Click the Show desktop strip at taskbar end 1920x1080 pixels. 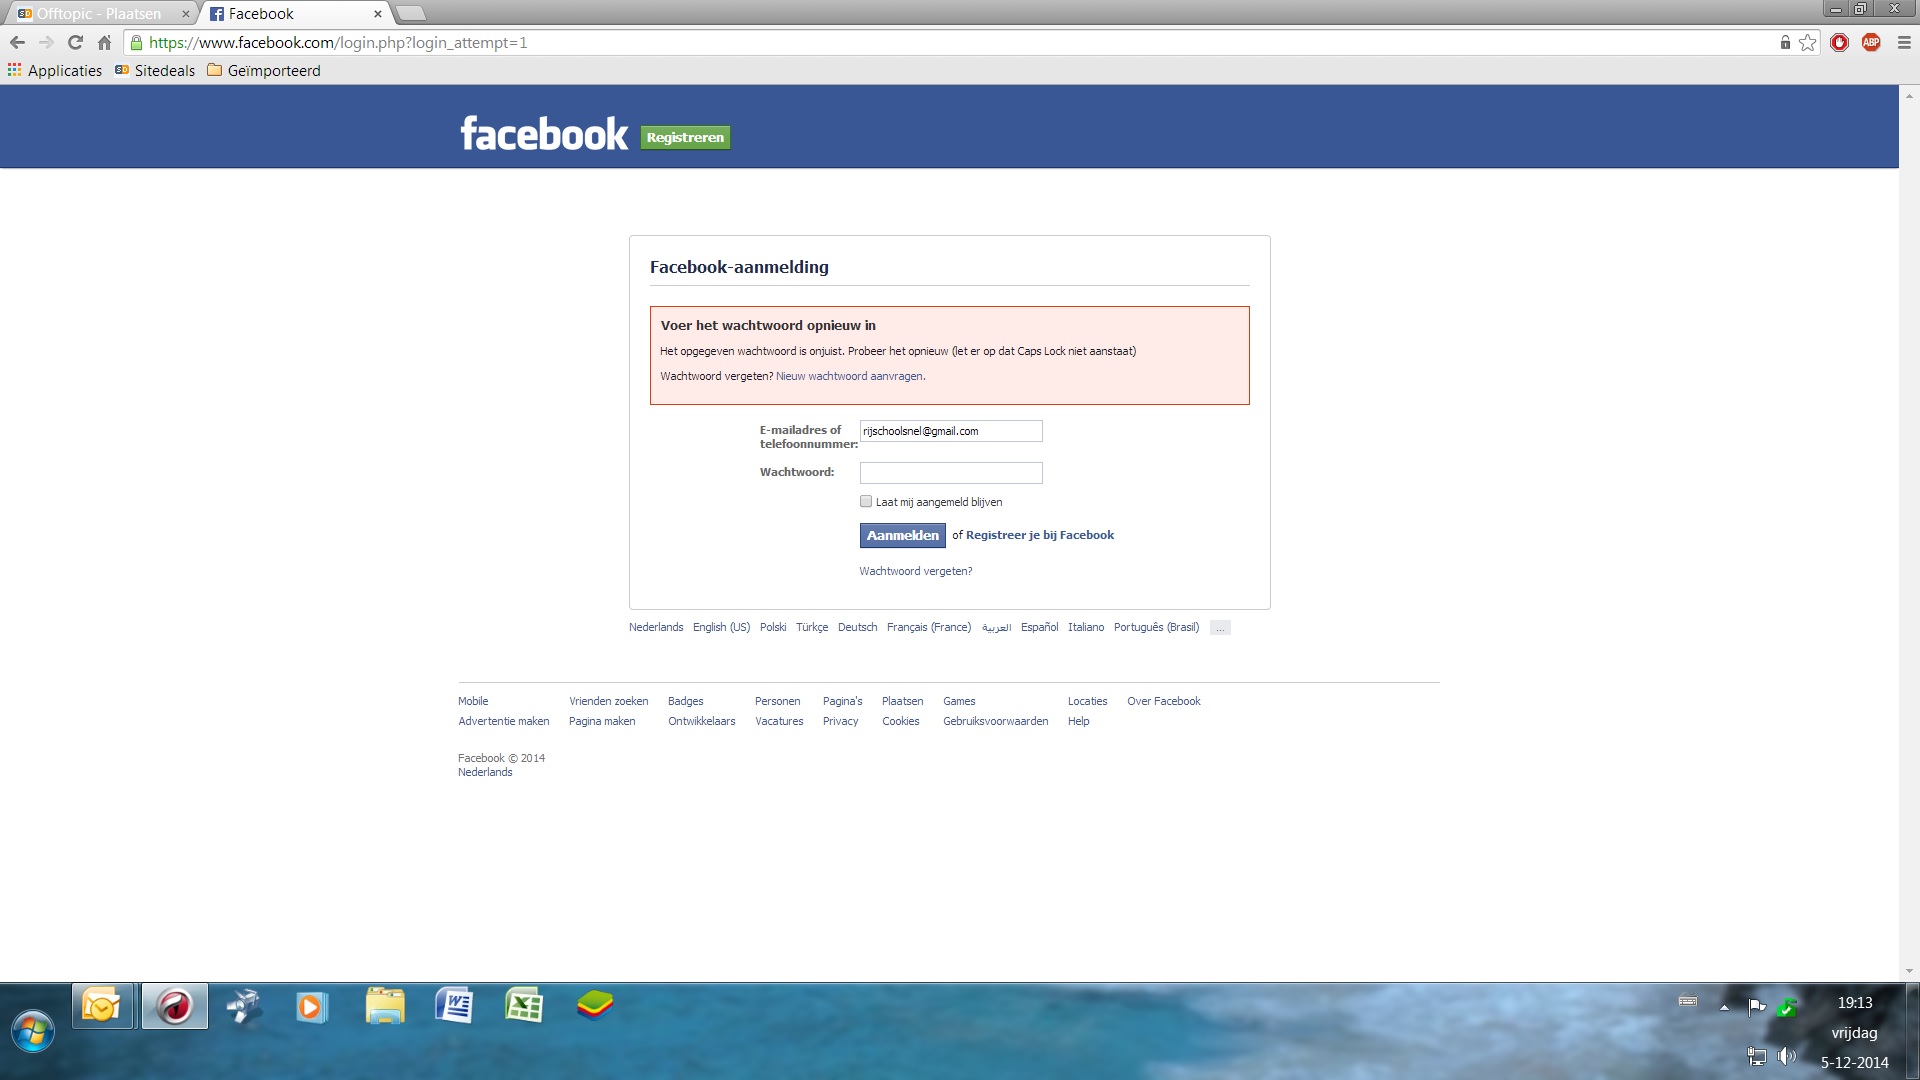(x=1912, y=1031)
